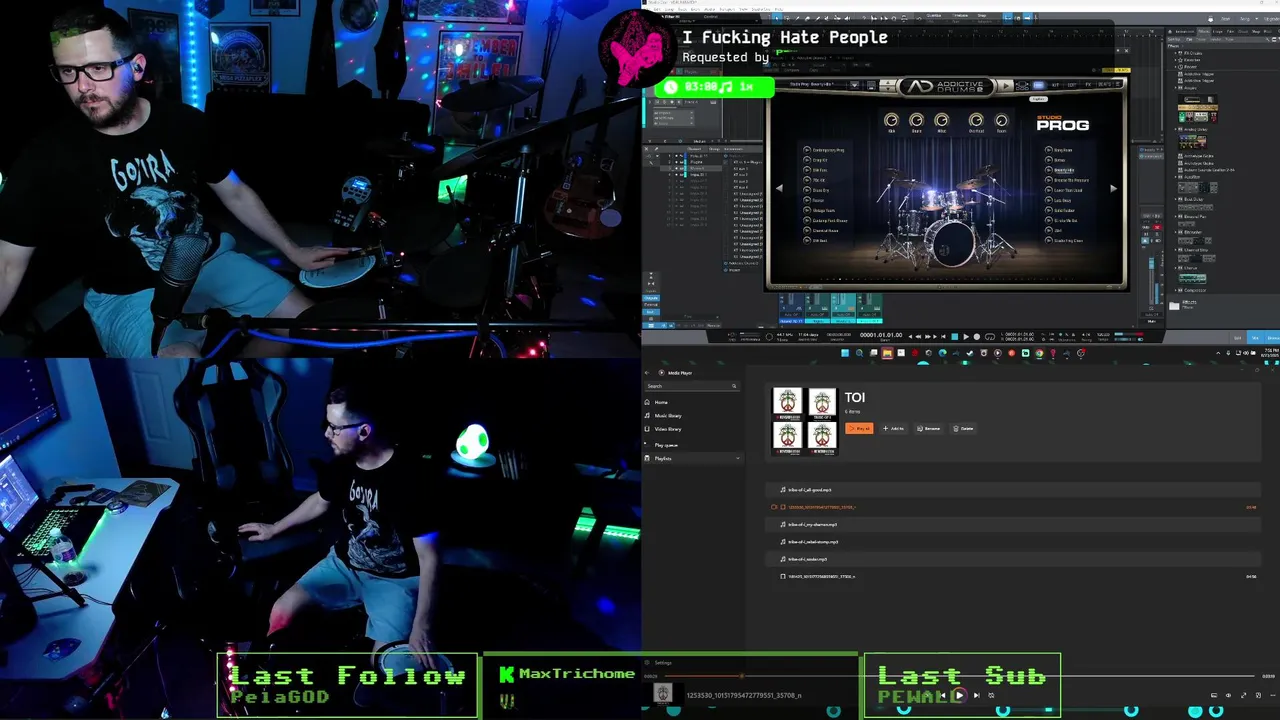Rename the TOI playlist

point(928,428)
